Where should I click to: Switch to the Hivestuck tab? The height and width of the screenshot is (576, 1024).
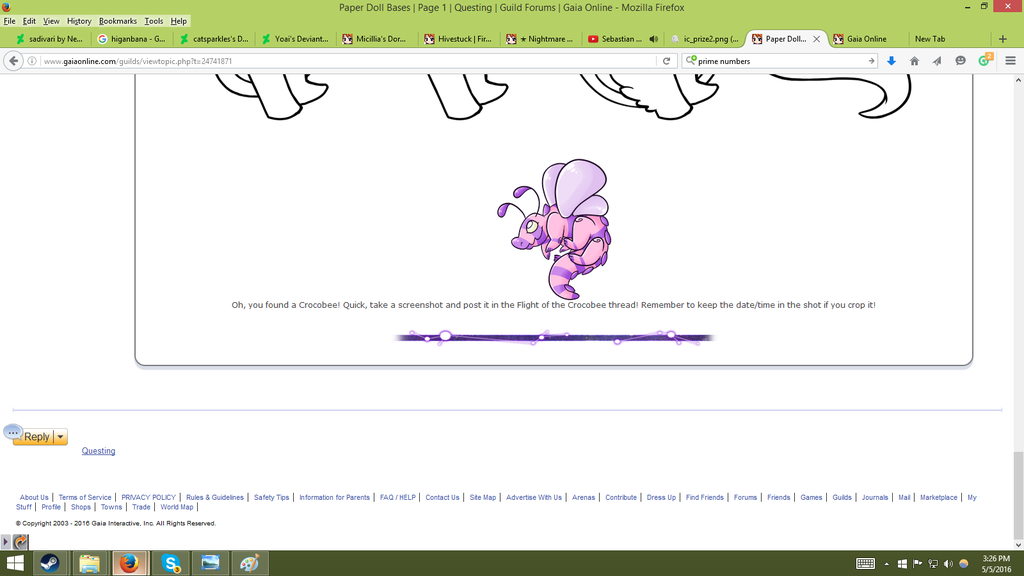(458, 39)
